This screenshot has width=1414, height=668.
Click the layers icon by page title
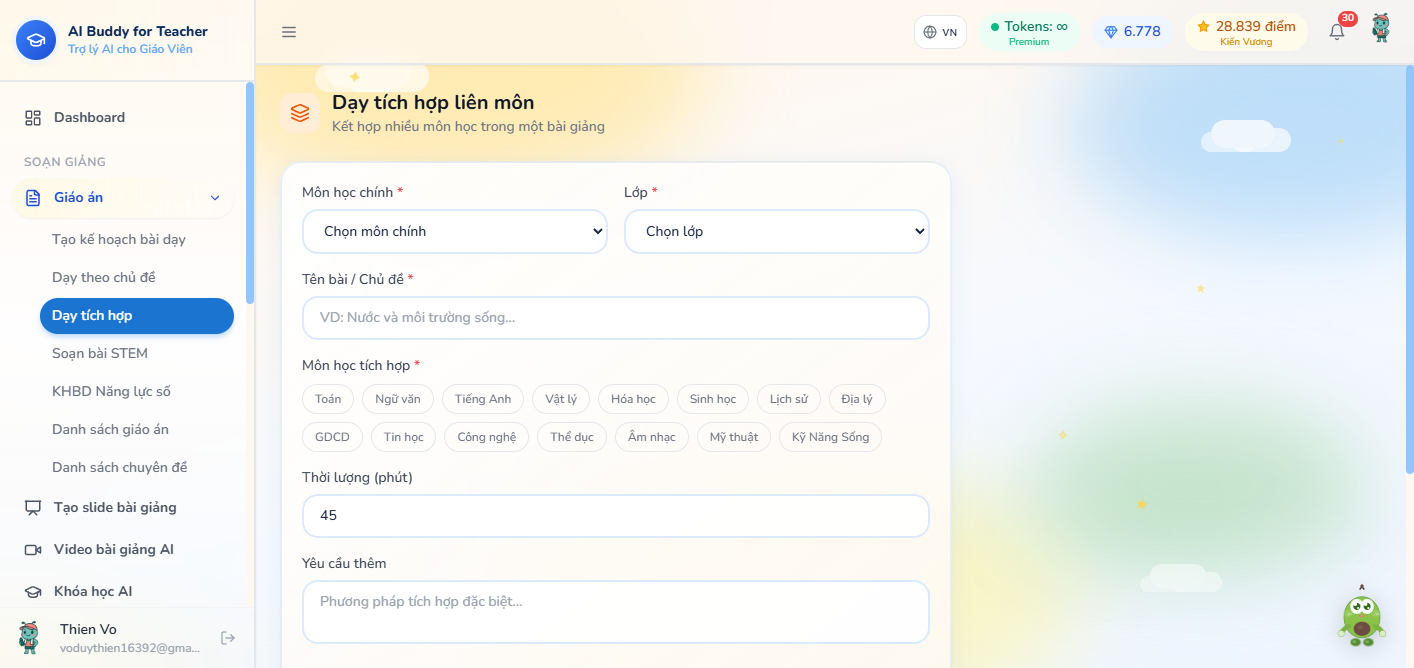tap(300, 113)
